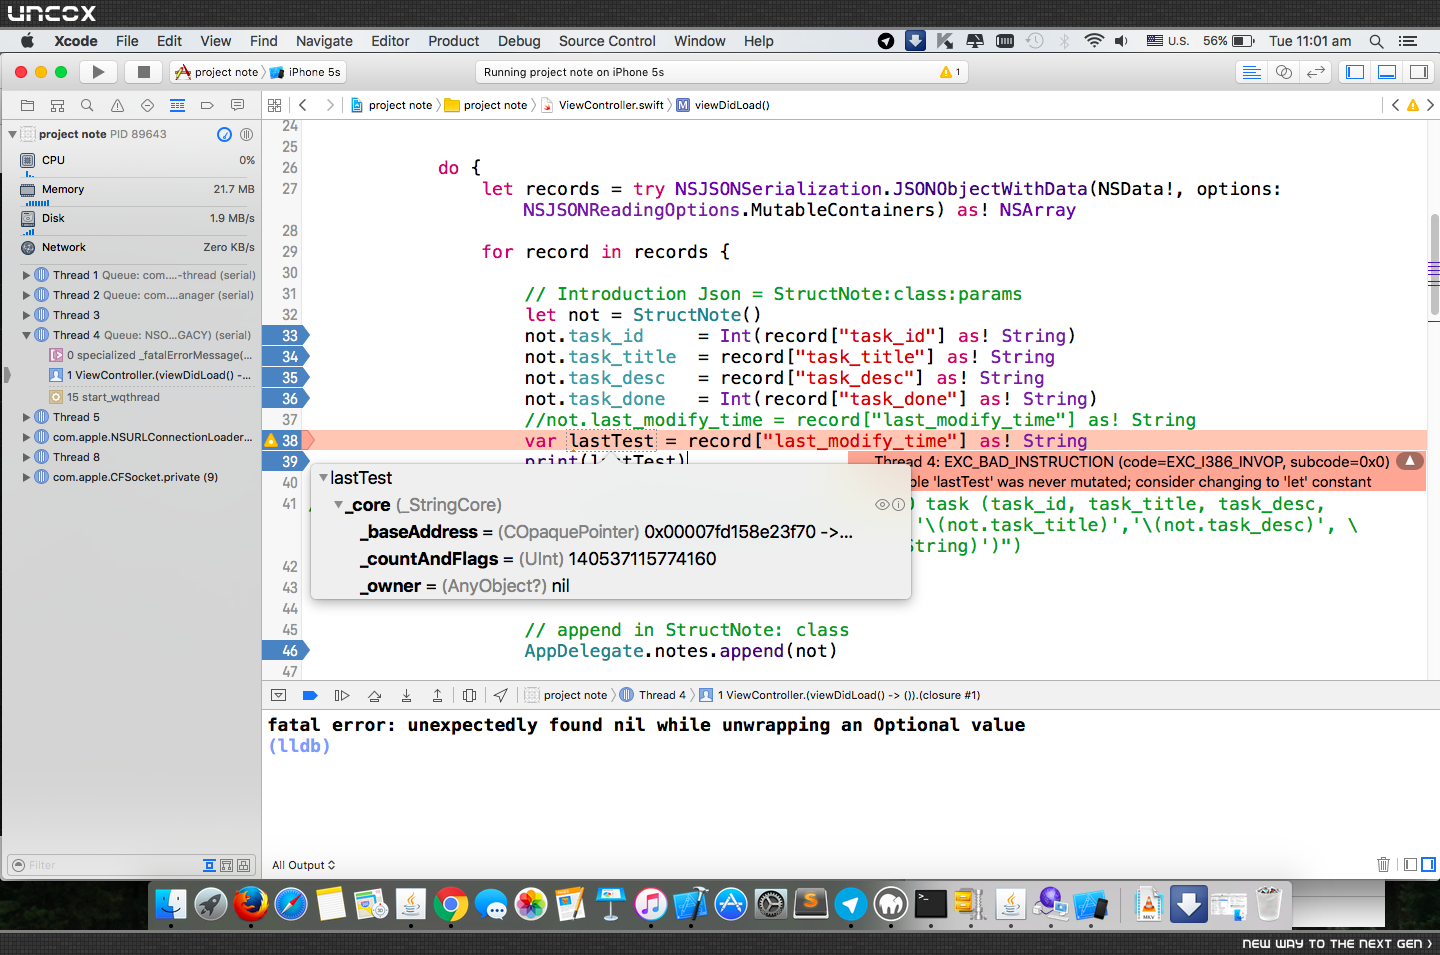Screen dimensions: 1440x955
Task: Expand Thread 5 in the debug navigator
Action: (x=27, y=417)
